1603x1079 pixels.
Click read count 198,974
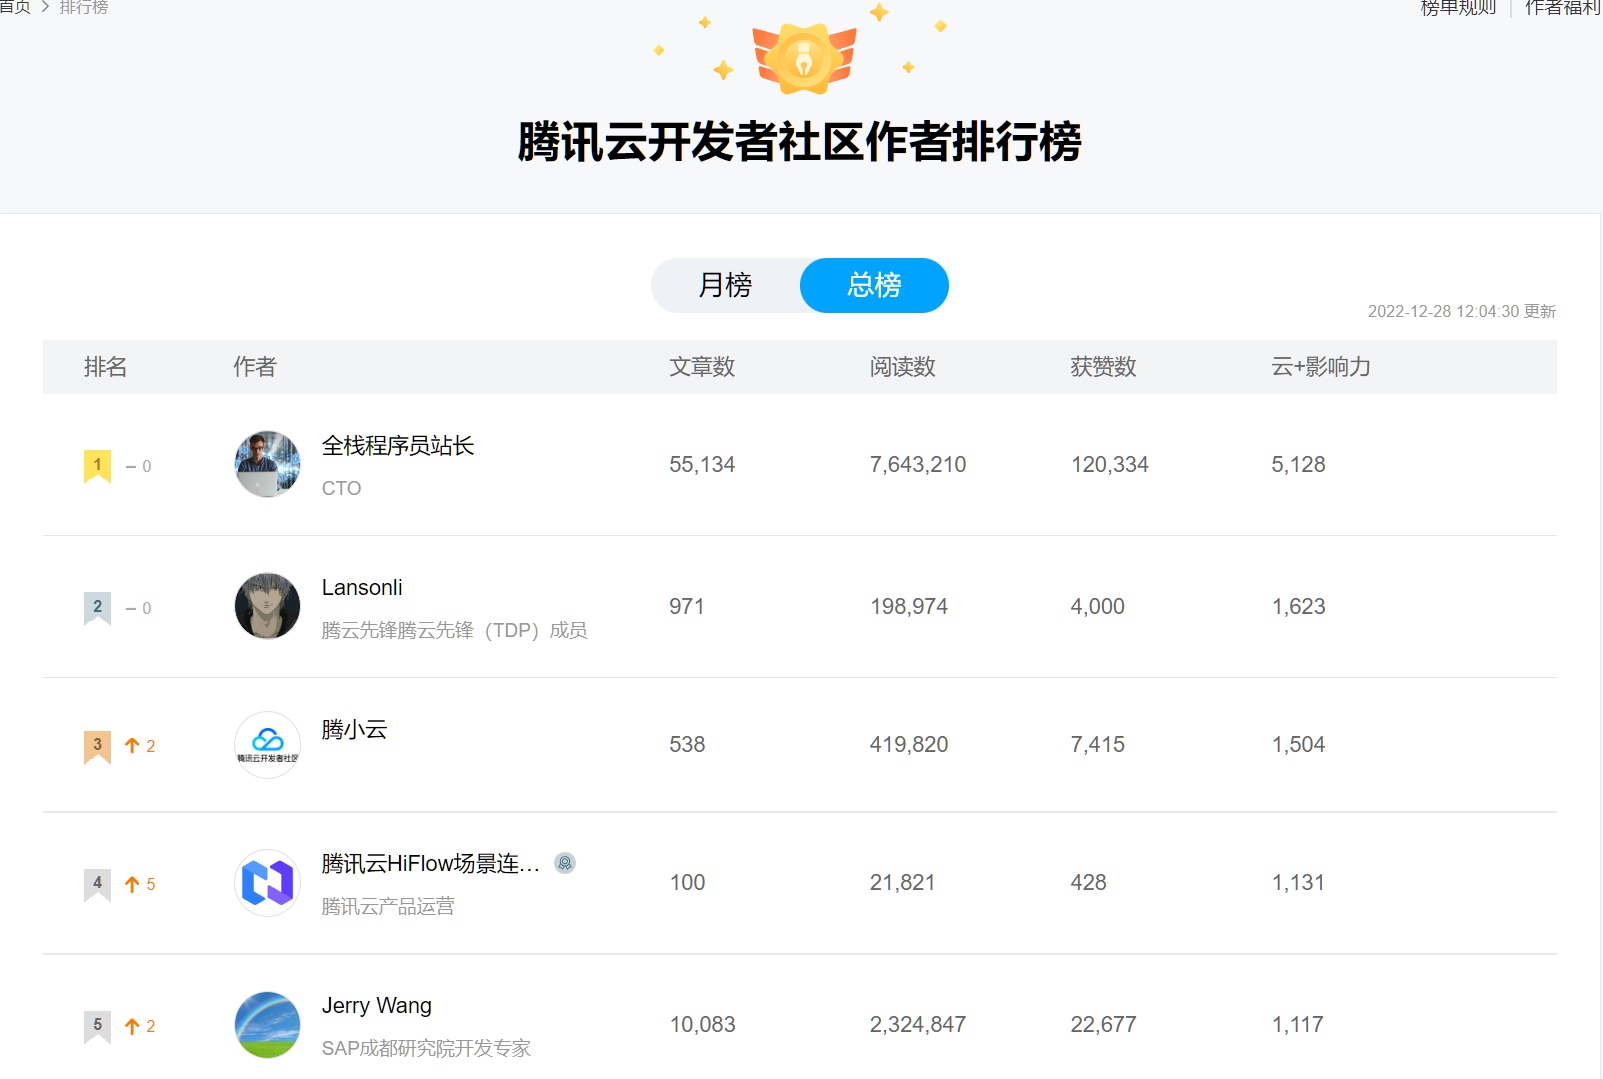coord(909,607)
